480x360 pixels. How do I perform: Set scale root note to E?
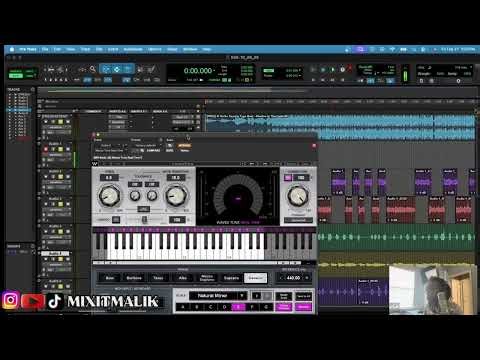click(238, 307)
